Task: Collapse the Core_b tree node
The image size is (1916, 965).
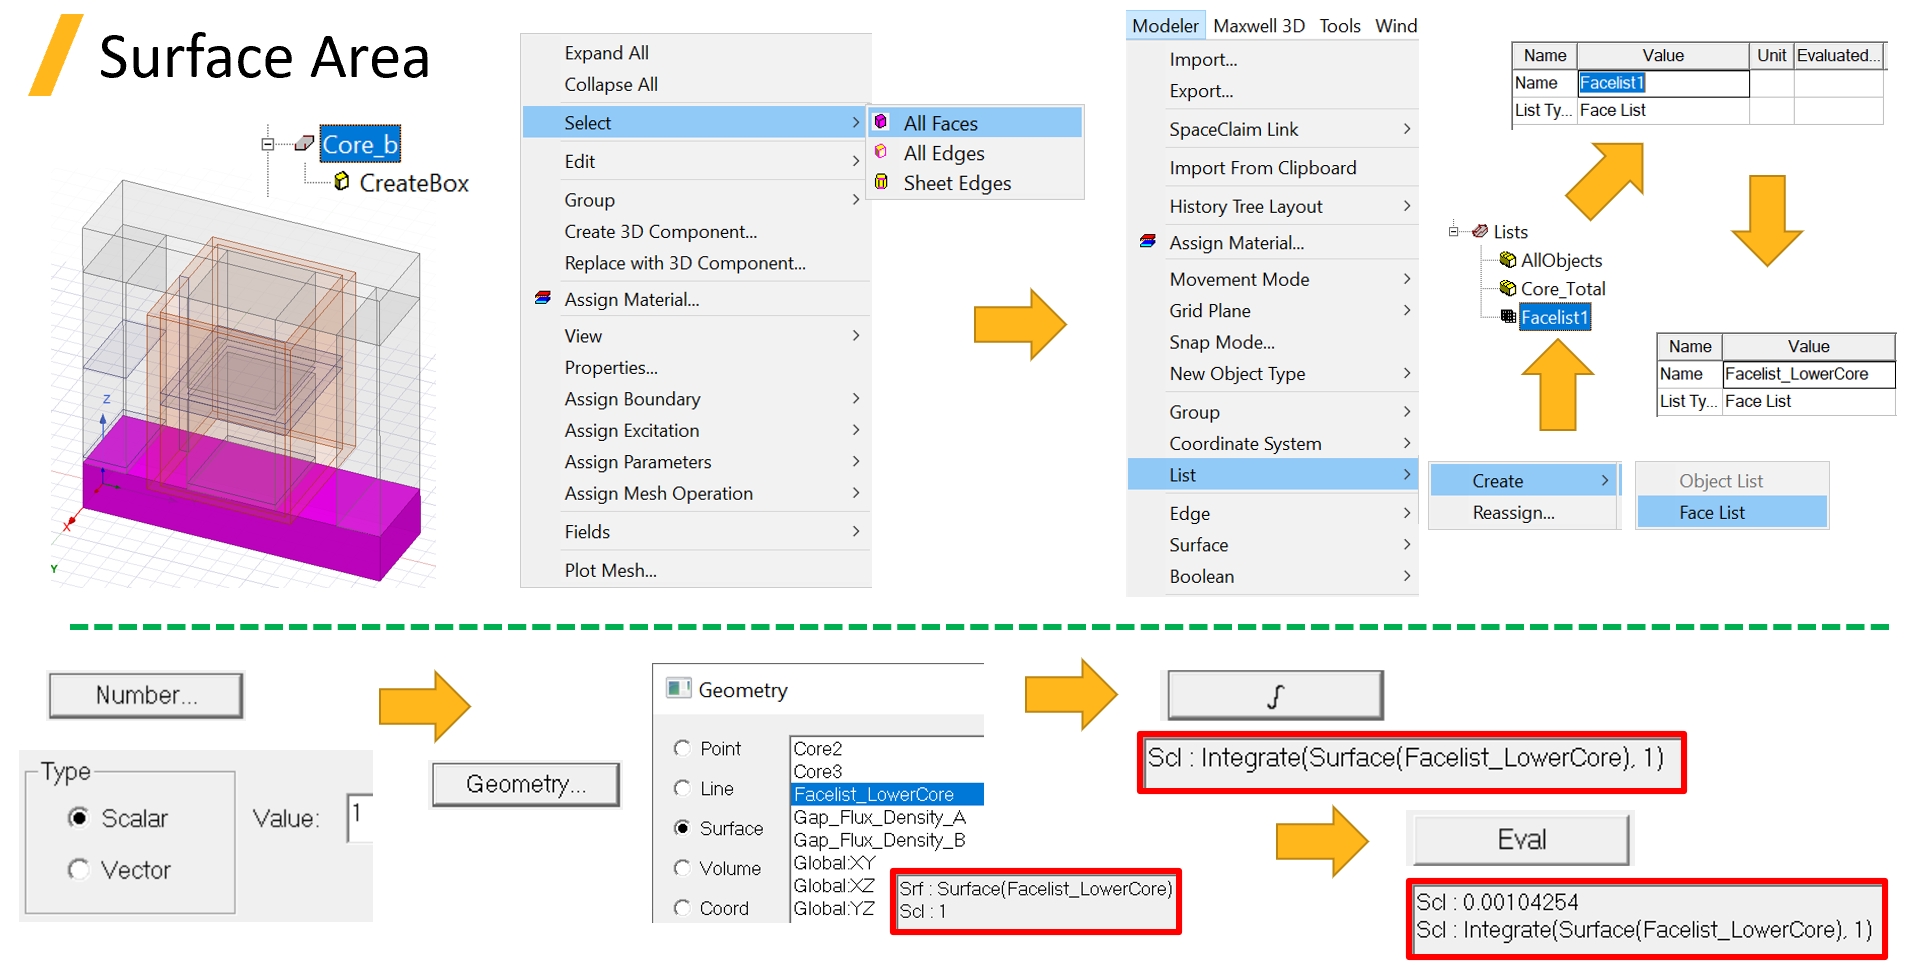Action: pos(267,144)
